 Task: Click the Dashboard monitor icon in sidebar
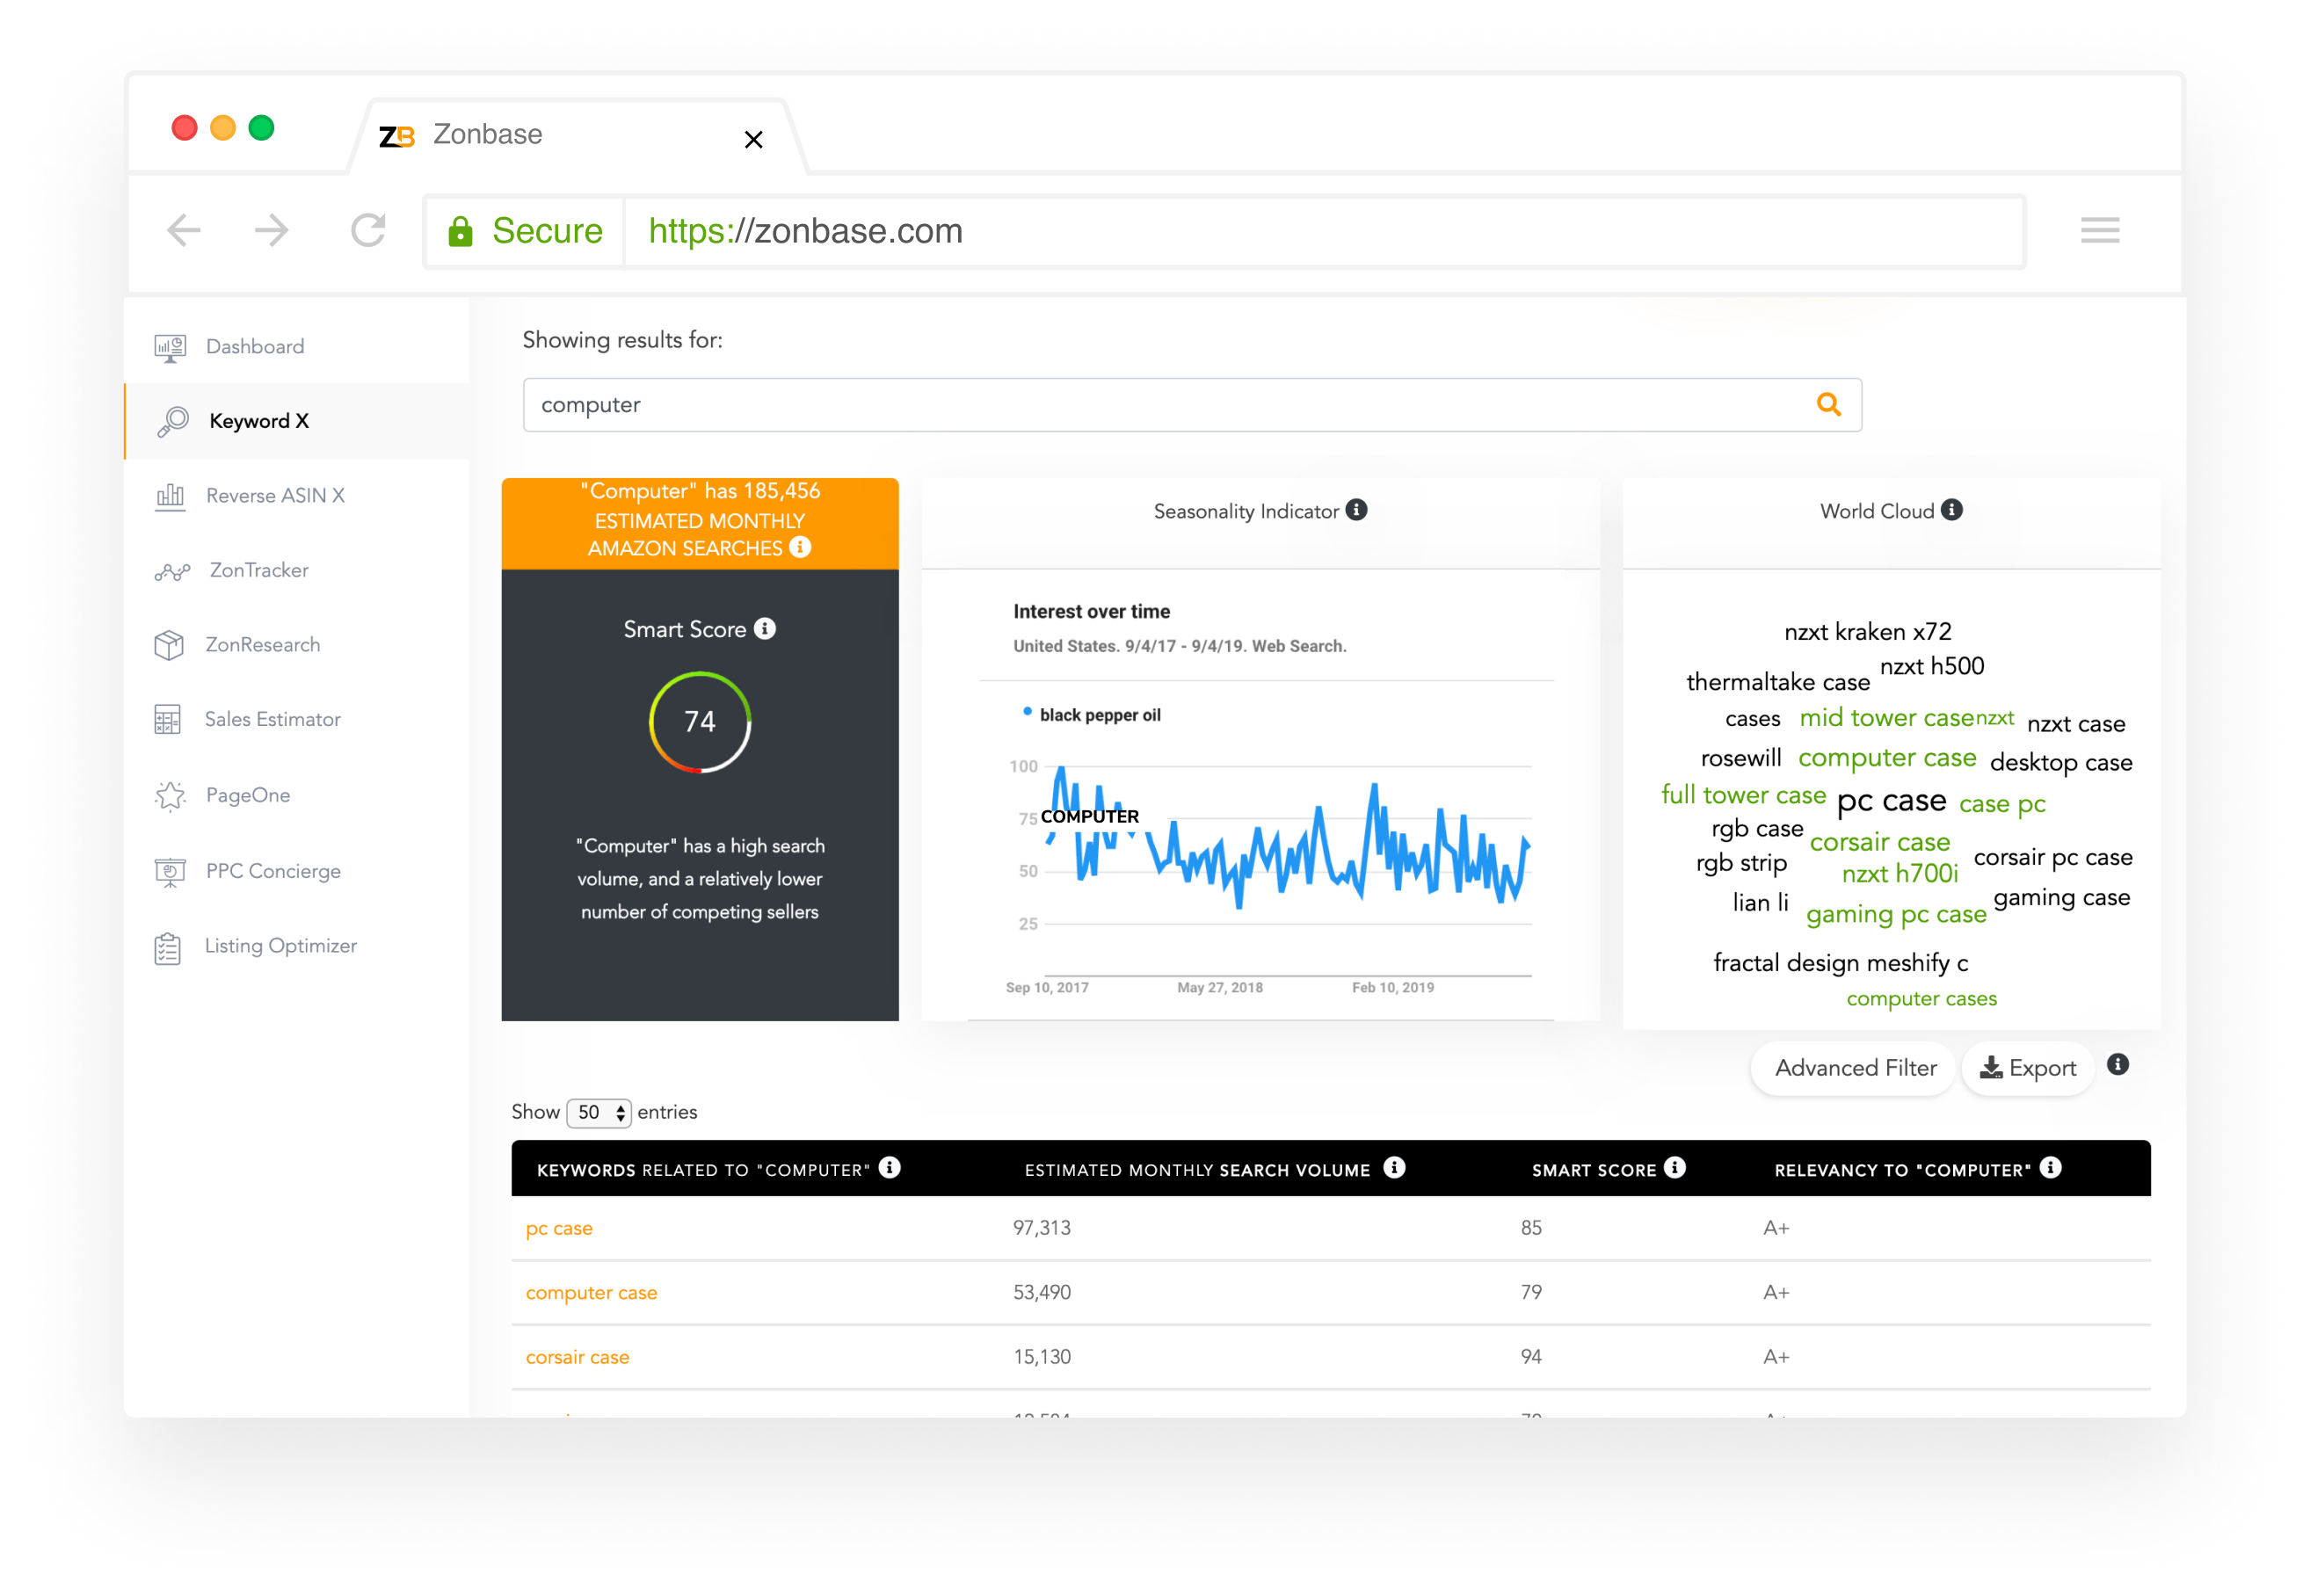[170, 347]
